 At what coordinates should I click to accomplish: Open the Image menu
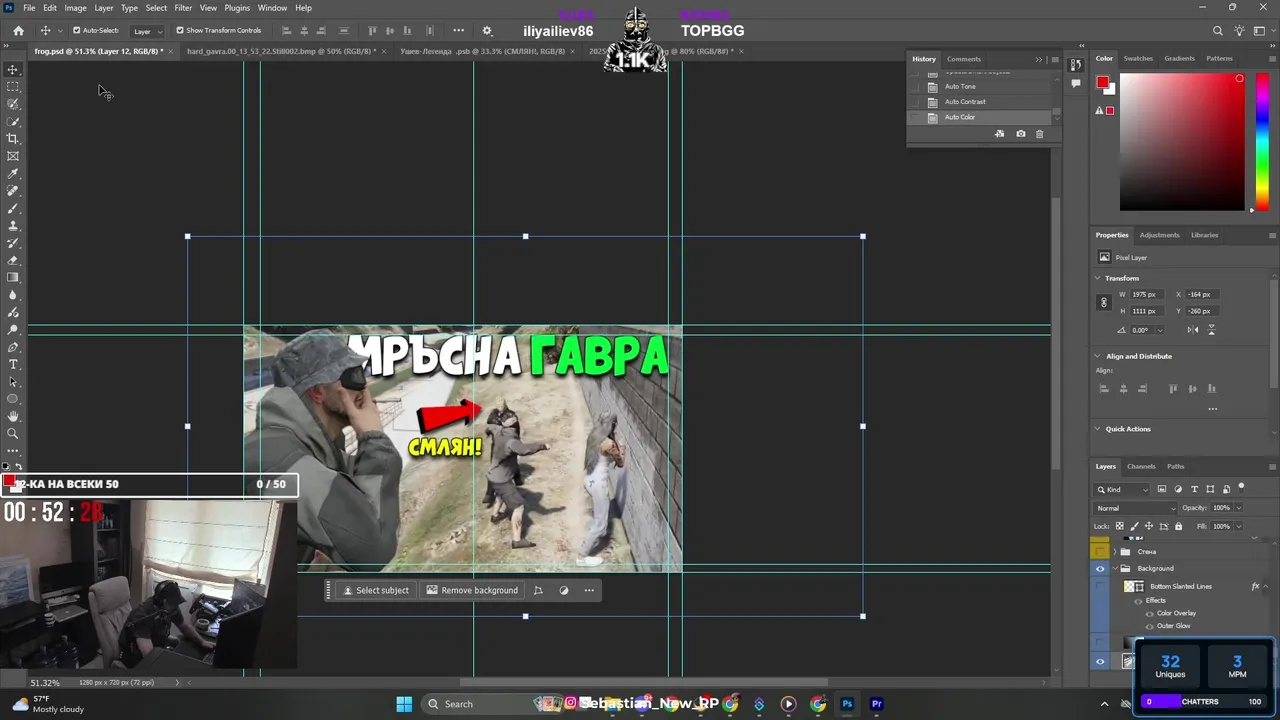point(76,8)
